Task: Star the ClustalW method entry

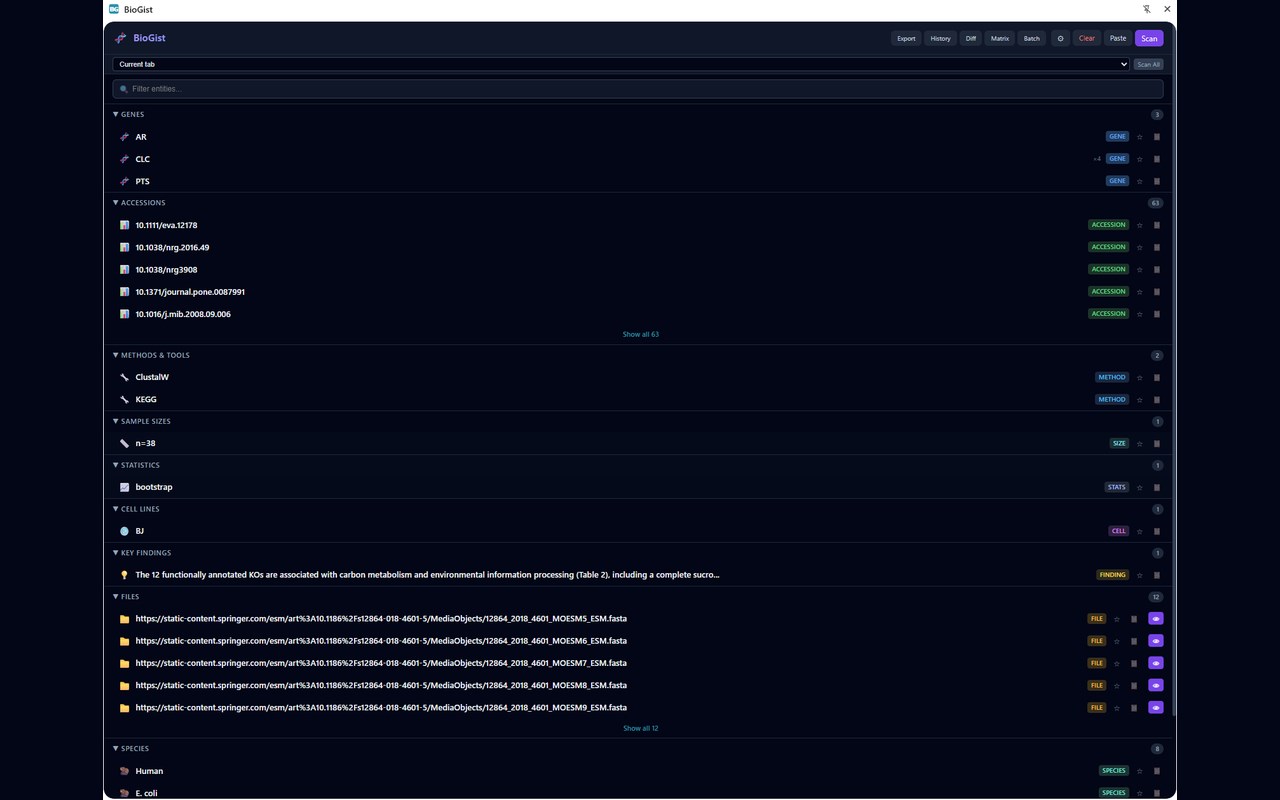Action: [1140, 377]
